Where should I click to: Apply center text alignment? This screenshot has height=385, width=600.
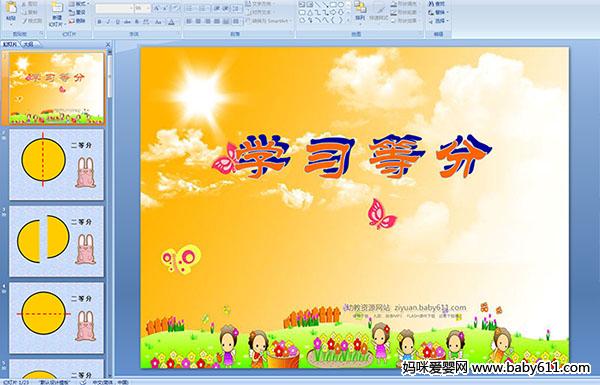(198, 21)
